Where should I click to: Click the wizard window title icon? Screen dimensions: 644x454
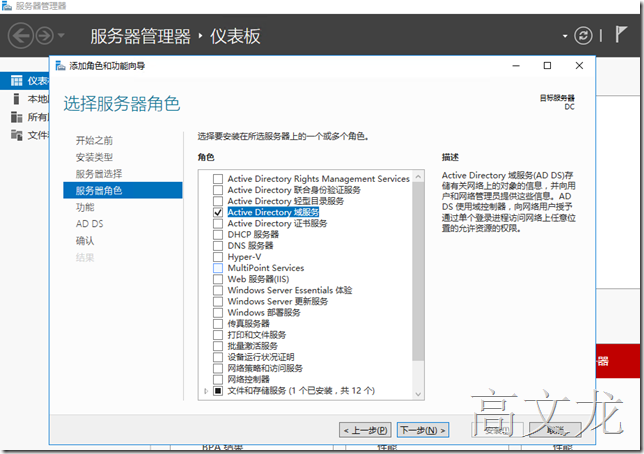60,66
